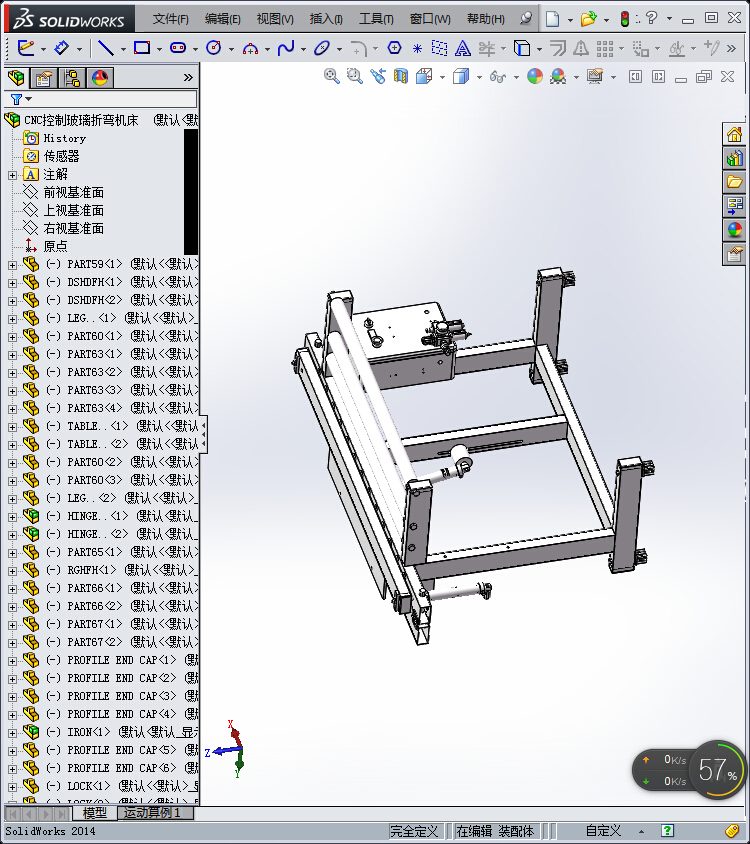The height and width of the screenshot is (844, 750).
Task: Select 传感器 in the tree
Action: (61, 157)
